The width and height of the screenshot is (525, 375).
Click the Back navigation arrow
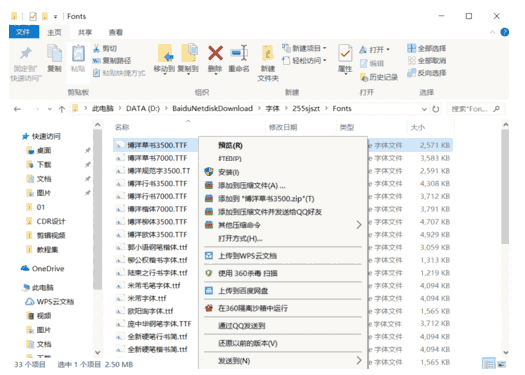[17, 109]
